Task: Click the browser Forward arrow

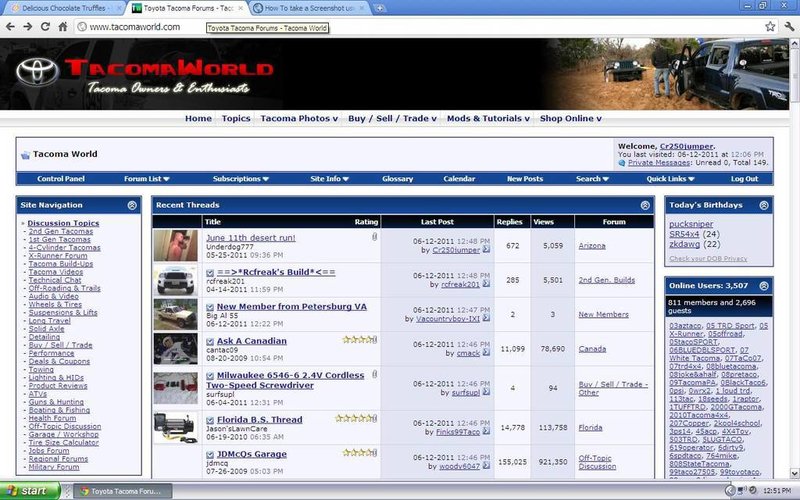Action: 28,27
